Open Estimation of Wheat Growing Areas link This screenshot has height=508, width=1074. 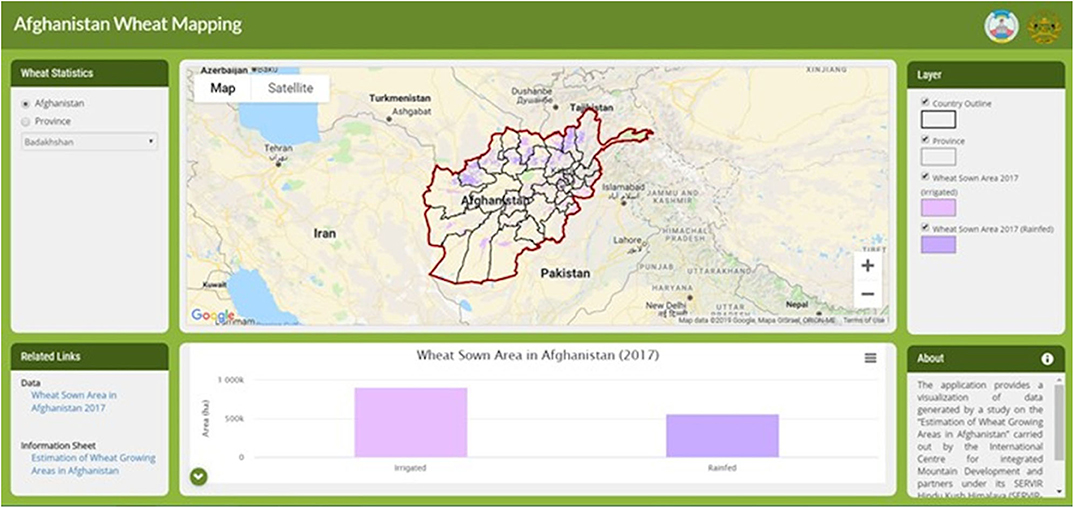(93, 464)
